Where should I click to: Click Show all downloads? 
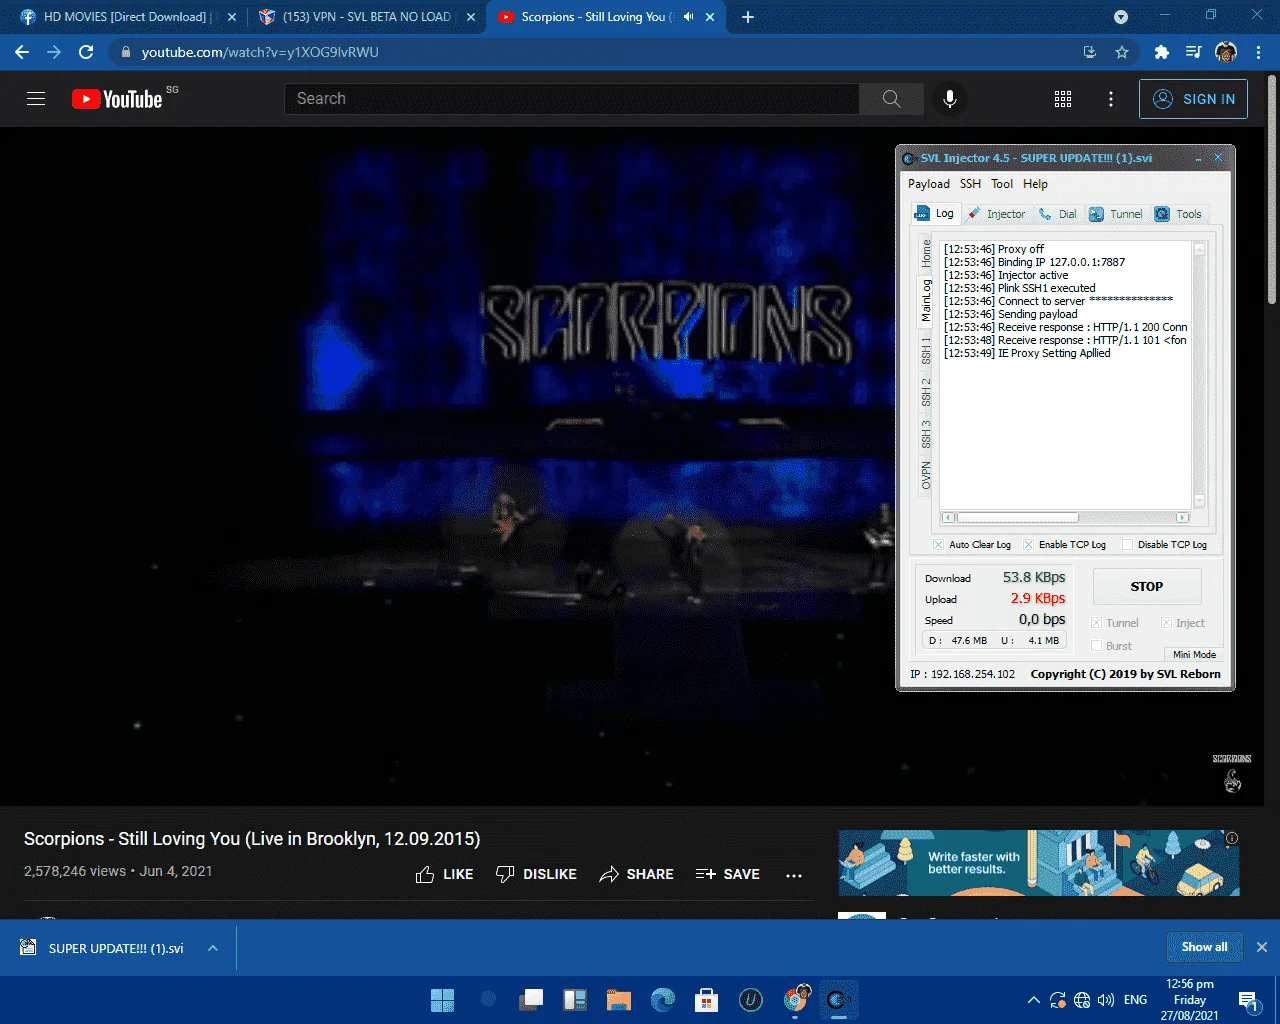click(1204, 947)
